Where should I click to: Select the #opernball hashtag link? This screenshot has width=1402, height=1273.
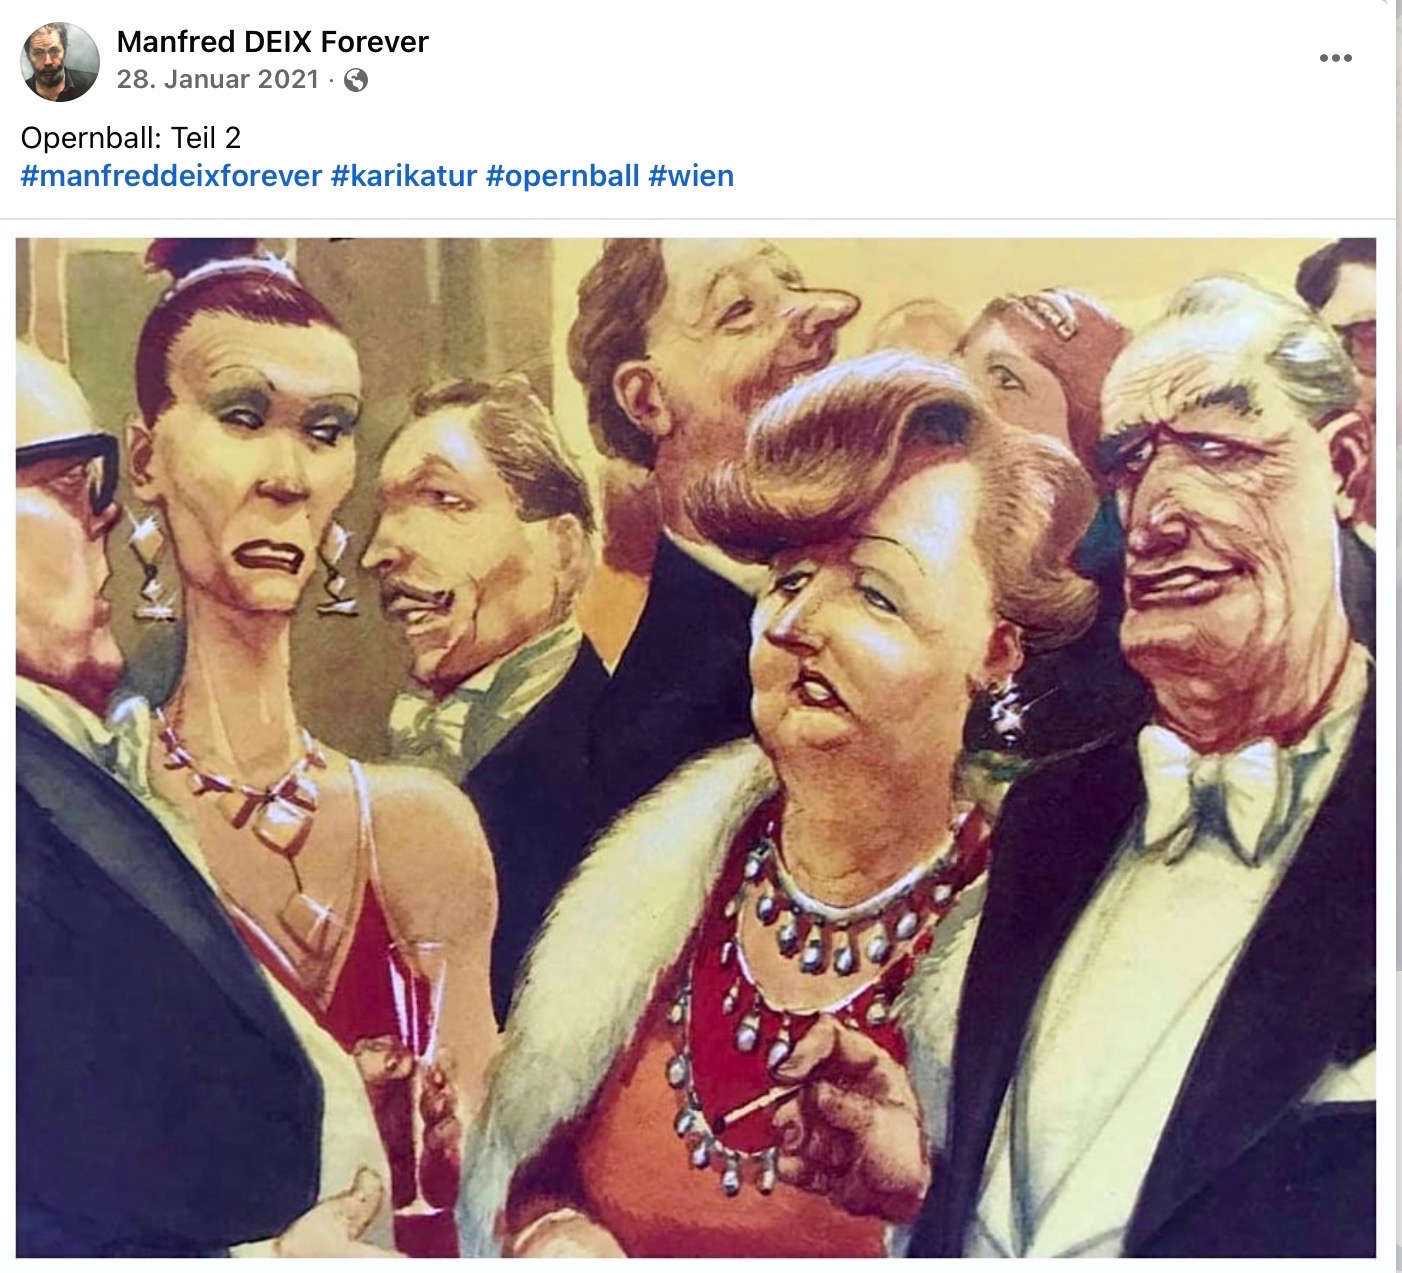562,176
